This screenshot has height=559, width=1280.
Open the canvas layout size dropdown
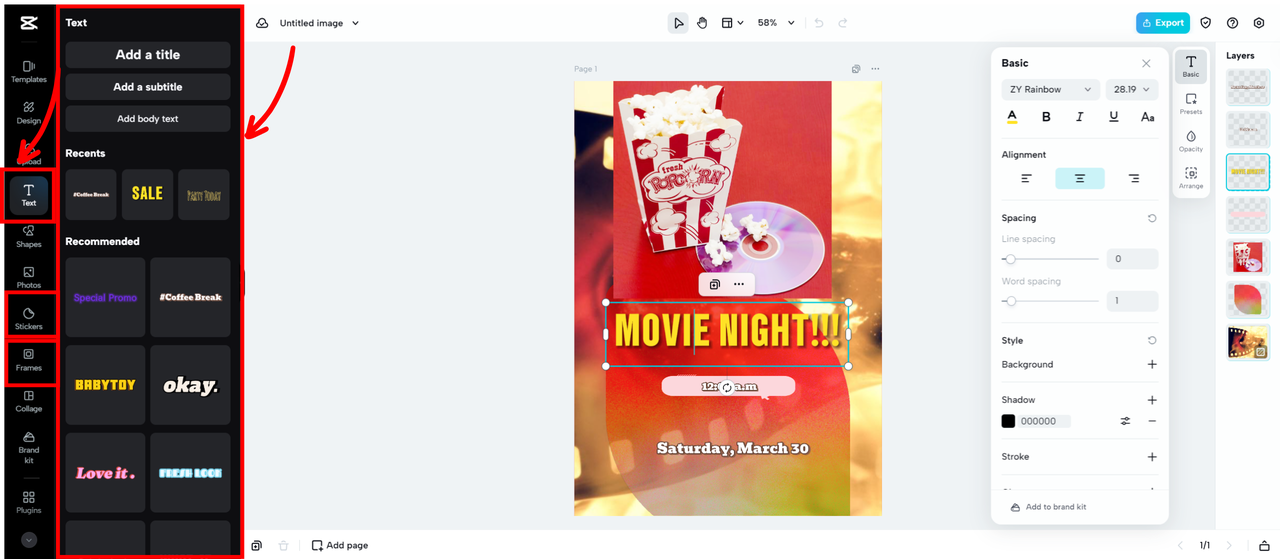click(x=733, y=23)
